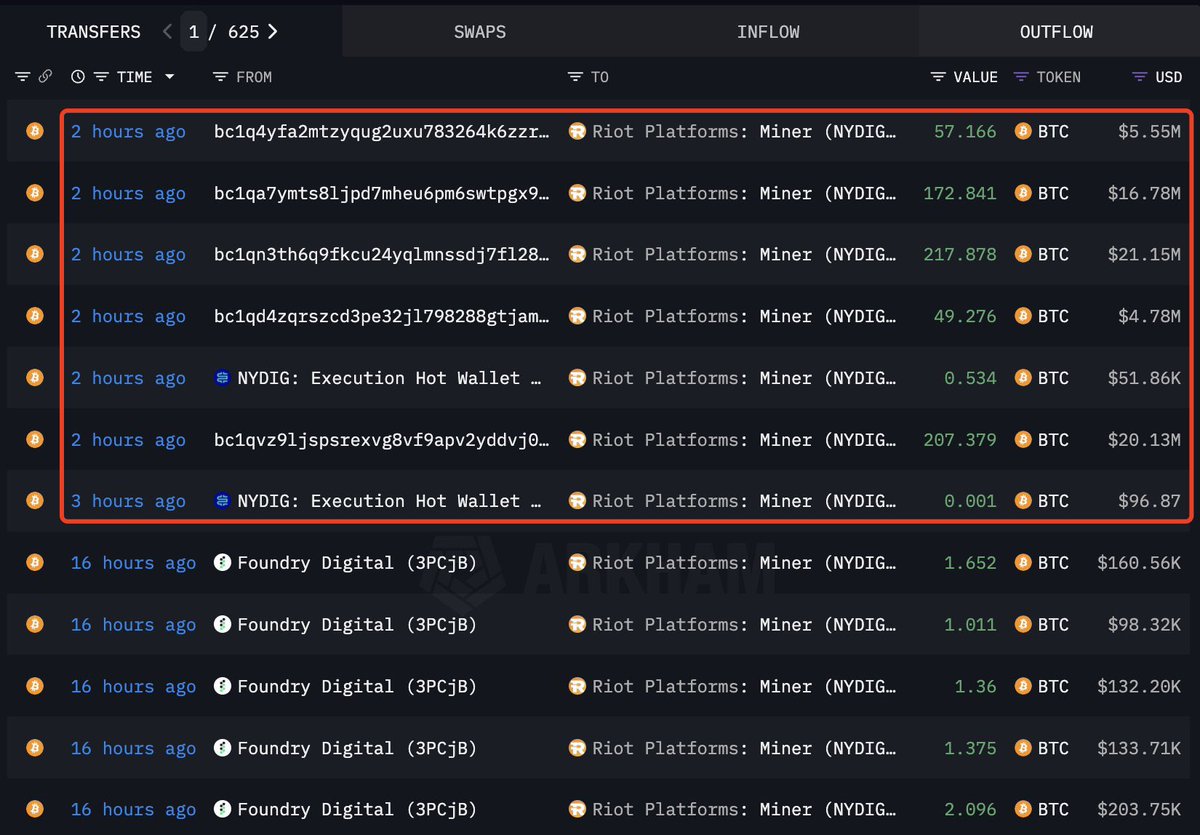Image resolution: width=1200 pixels, height=835 pixels.
Task: Switch to the INFLOW tab
Action: point(768,32)
